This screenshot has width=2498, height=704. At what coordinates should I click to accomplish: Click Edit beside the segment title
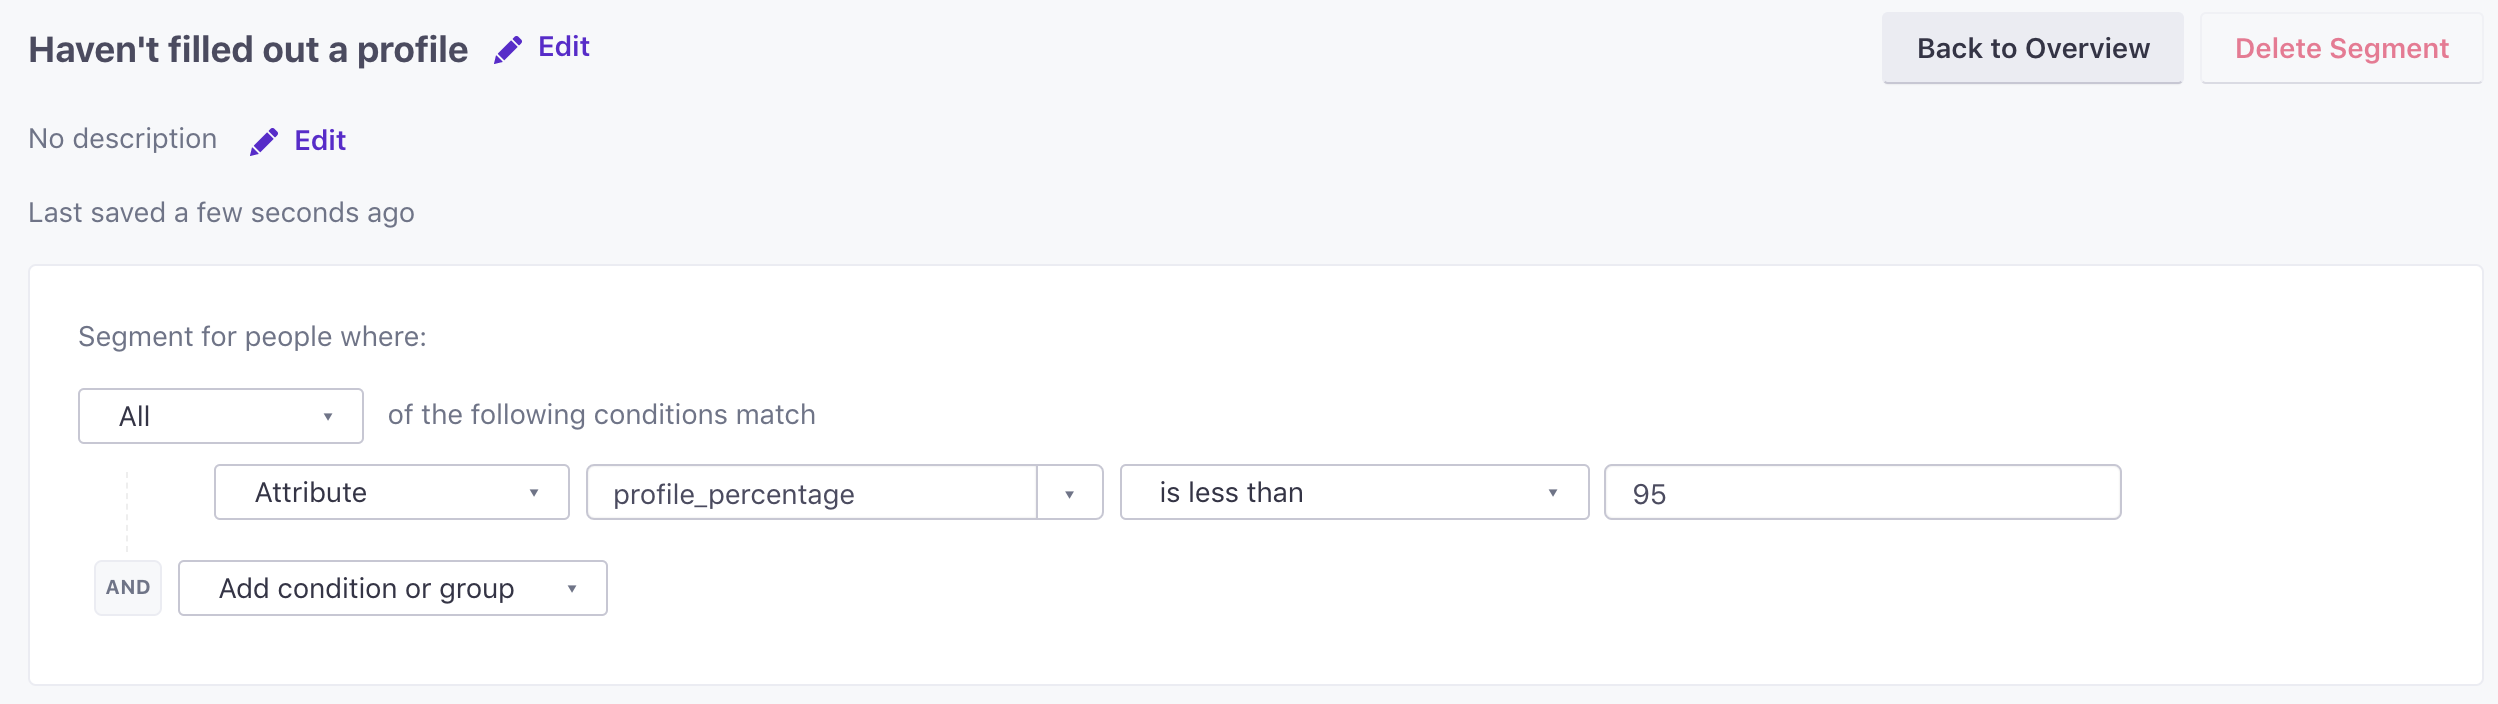point(562,46)
